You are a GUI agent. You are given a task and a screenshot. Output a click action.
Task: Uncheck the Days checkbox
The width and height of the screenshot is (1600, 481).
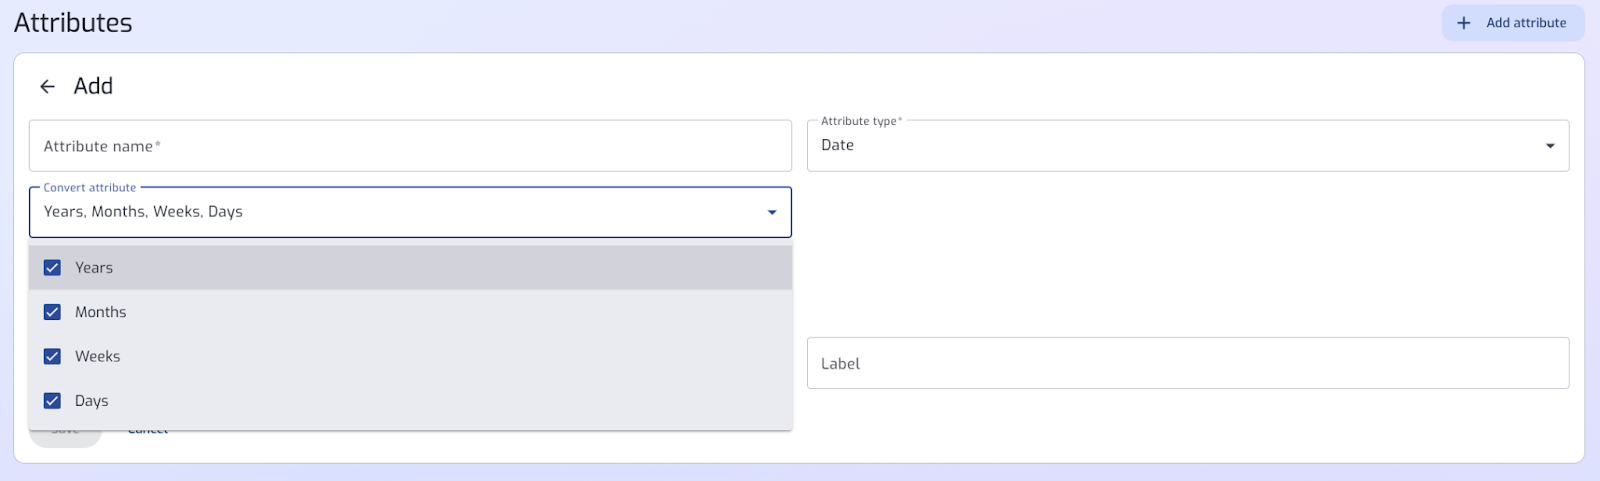click(53, 401)
